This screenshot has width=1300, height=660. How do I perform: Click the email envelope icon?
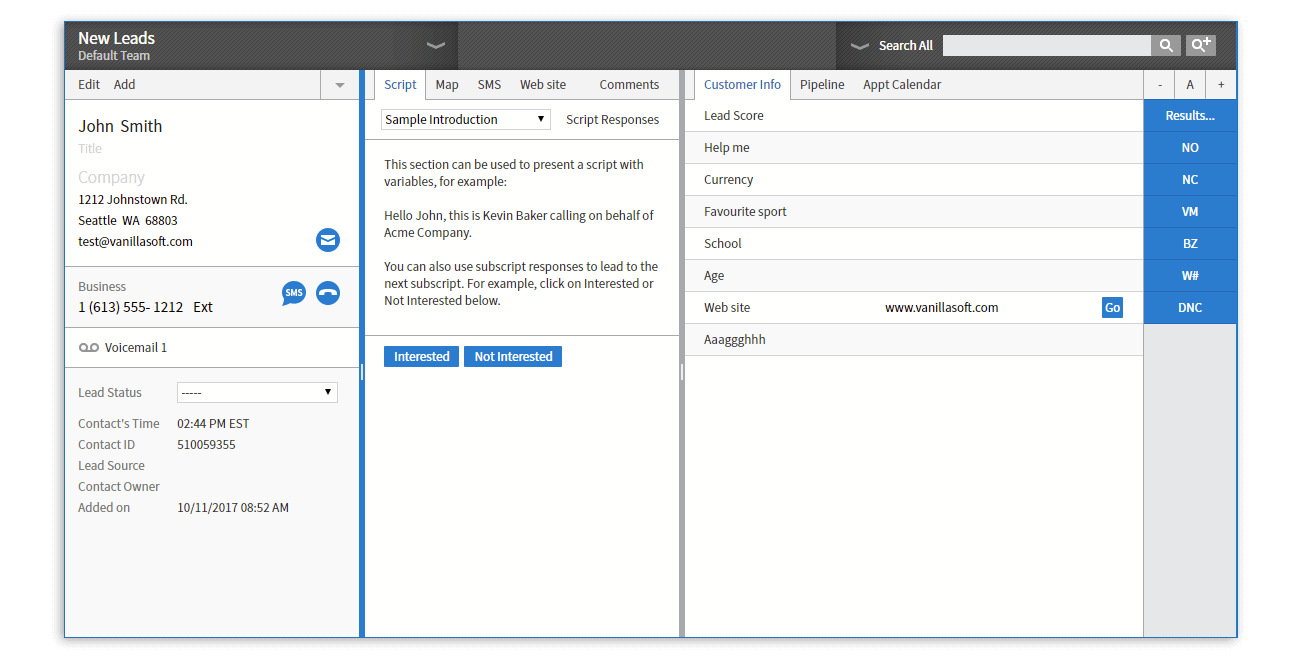pyautogui.click(x=328, y=240)
